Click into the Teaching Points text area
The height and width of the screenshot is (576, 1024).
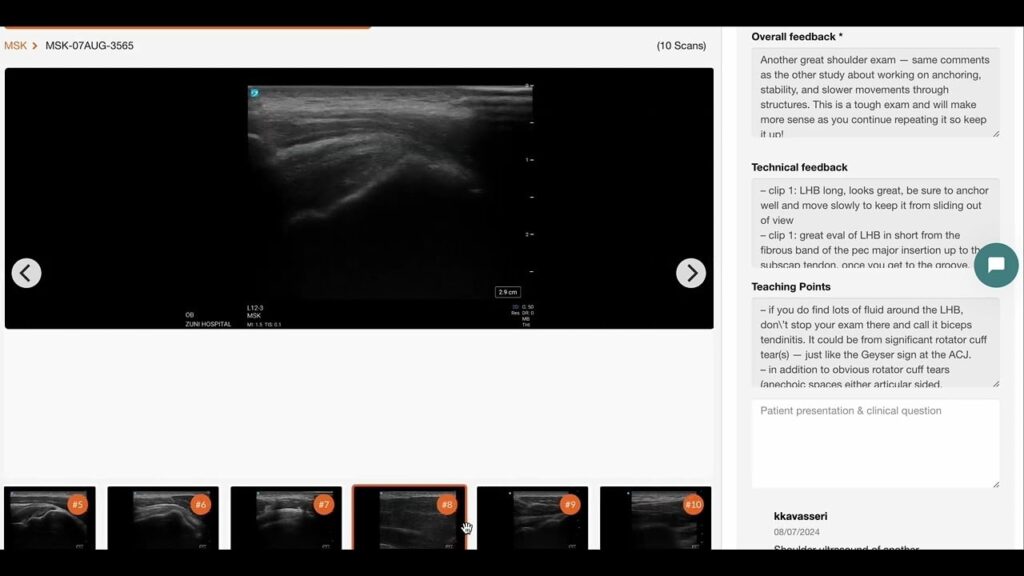(x=875, y=343)
